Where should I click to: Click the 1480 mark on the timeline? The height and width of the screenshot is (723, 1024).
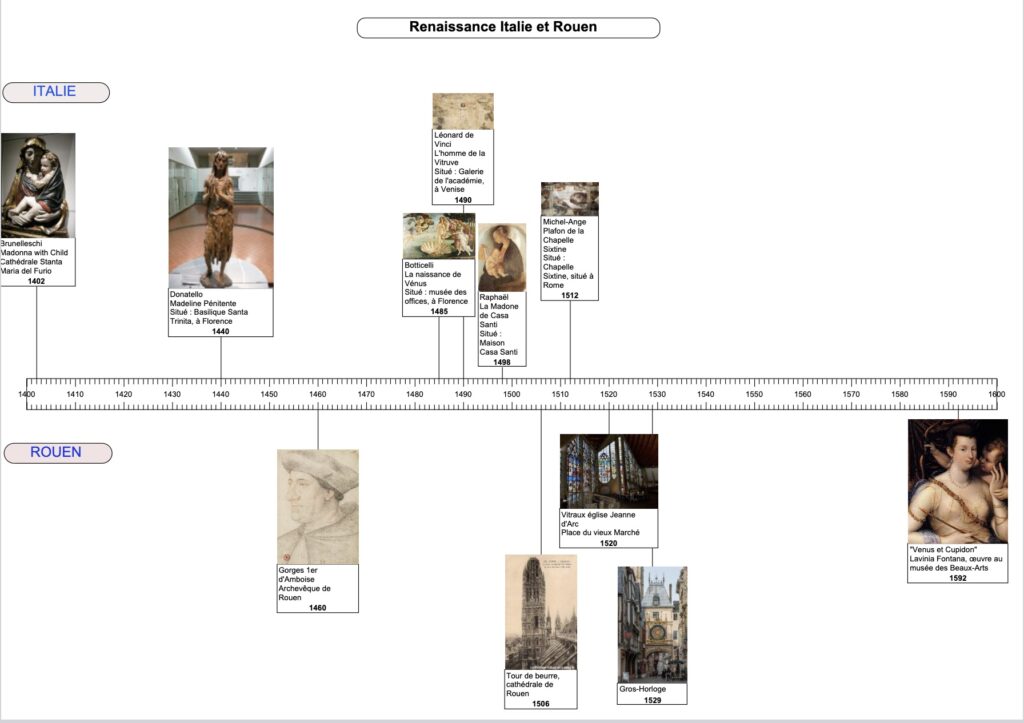(415, 394)
